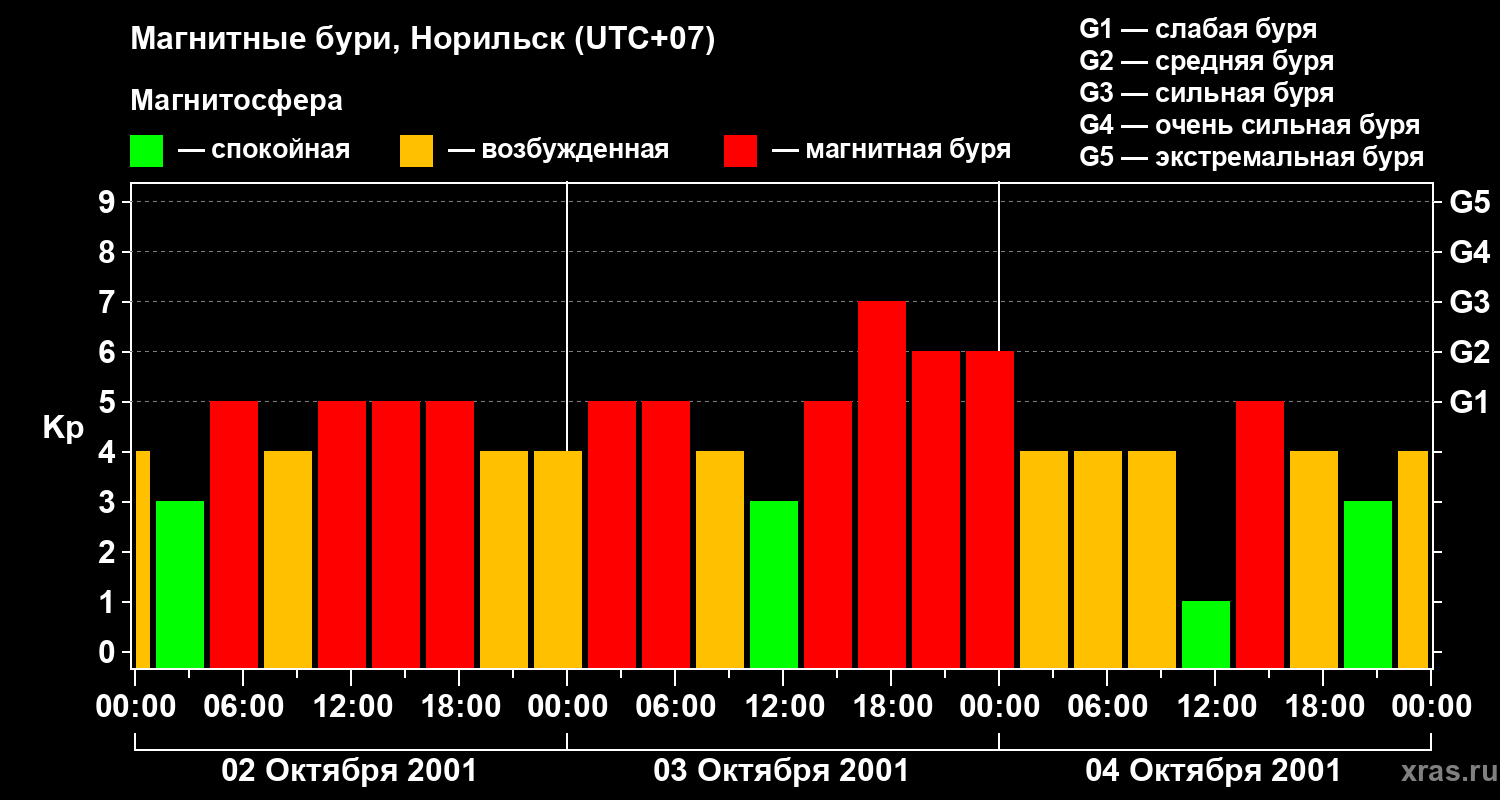1500x800 pixels.
Task: Click the 'G4' label on the right axis
Action: point(1469,253)
